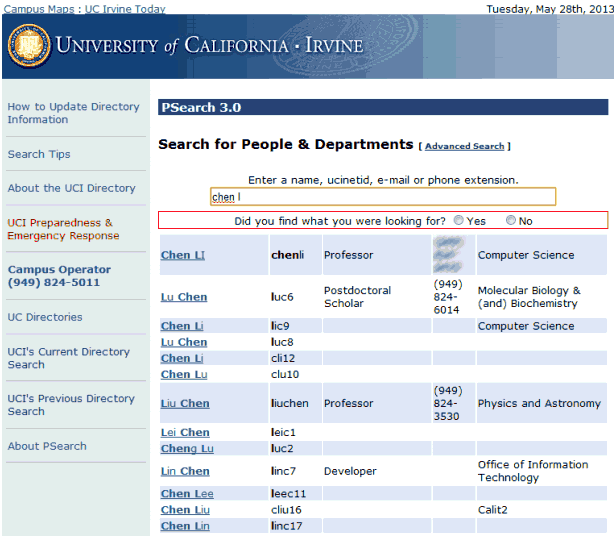The height and width of the screenshot is (536, 615).
Task: Open the Lin Chen developer result
Action: click(185, 471)
